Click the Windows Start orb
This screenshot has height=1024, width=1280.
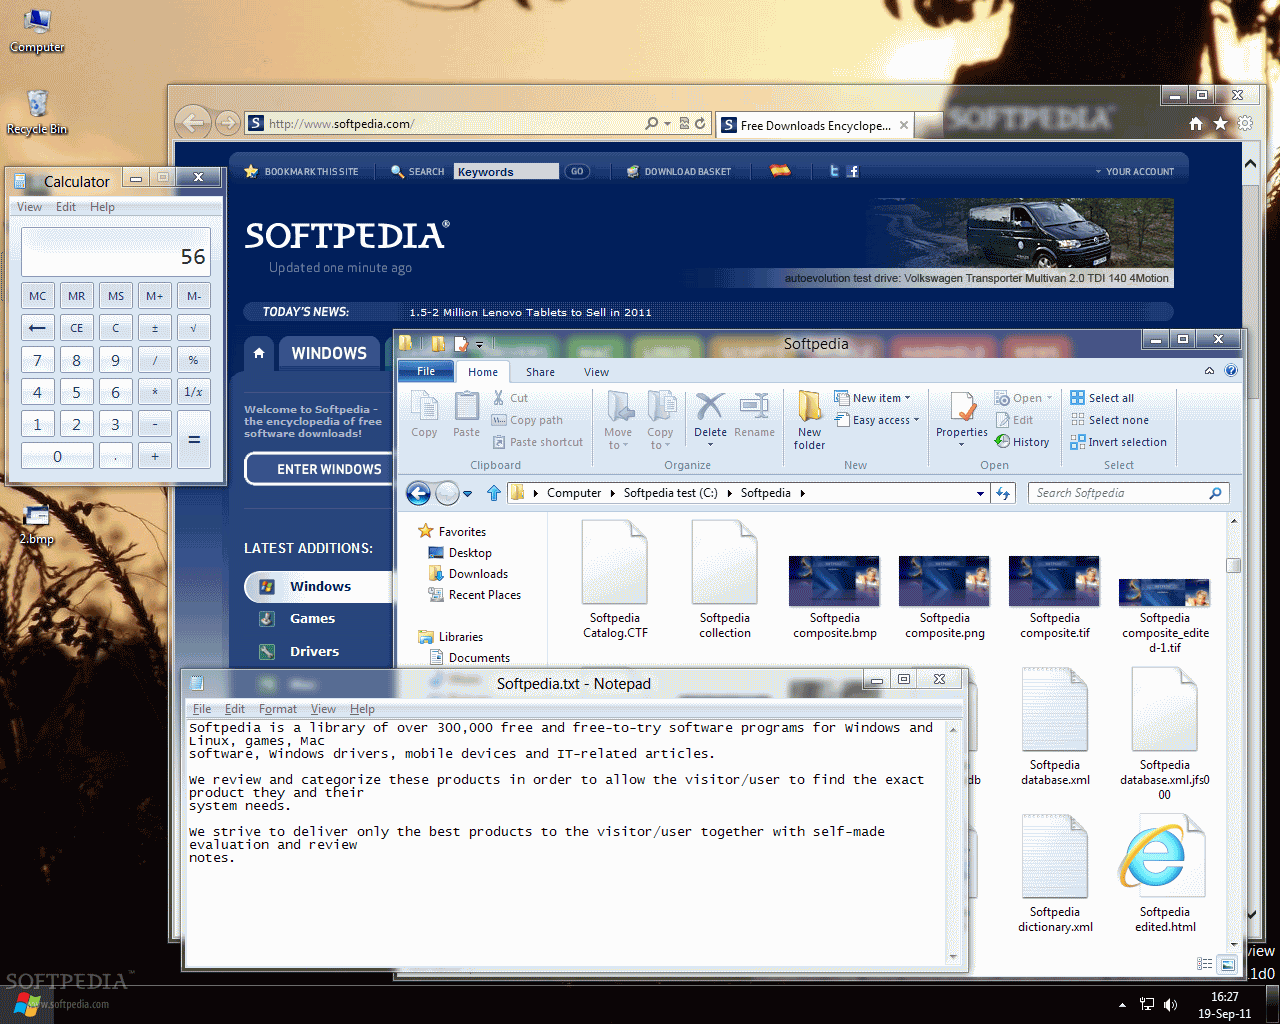click(x=27, y=1006)
